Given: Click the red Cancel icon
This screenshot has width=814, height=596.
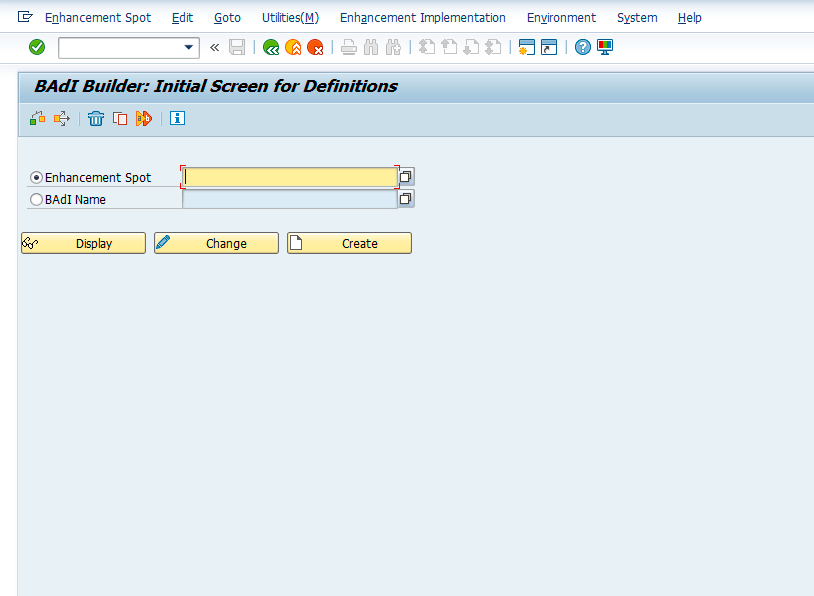Looking at the screenshot, I should pos(315,47).
